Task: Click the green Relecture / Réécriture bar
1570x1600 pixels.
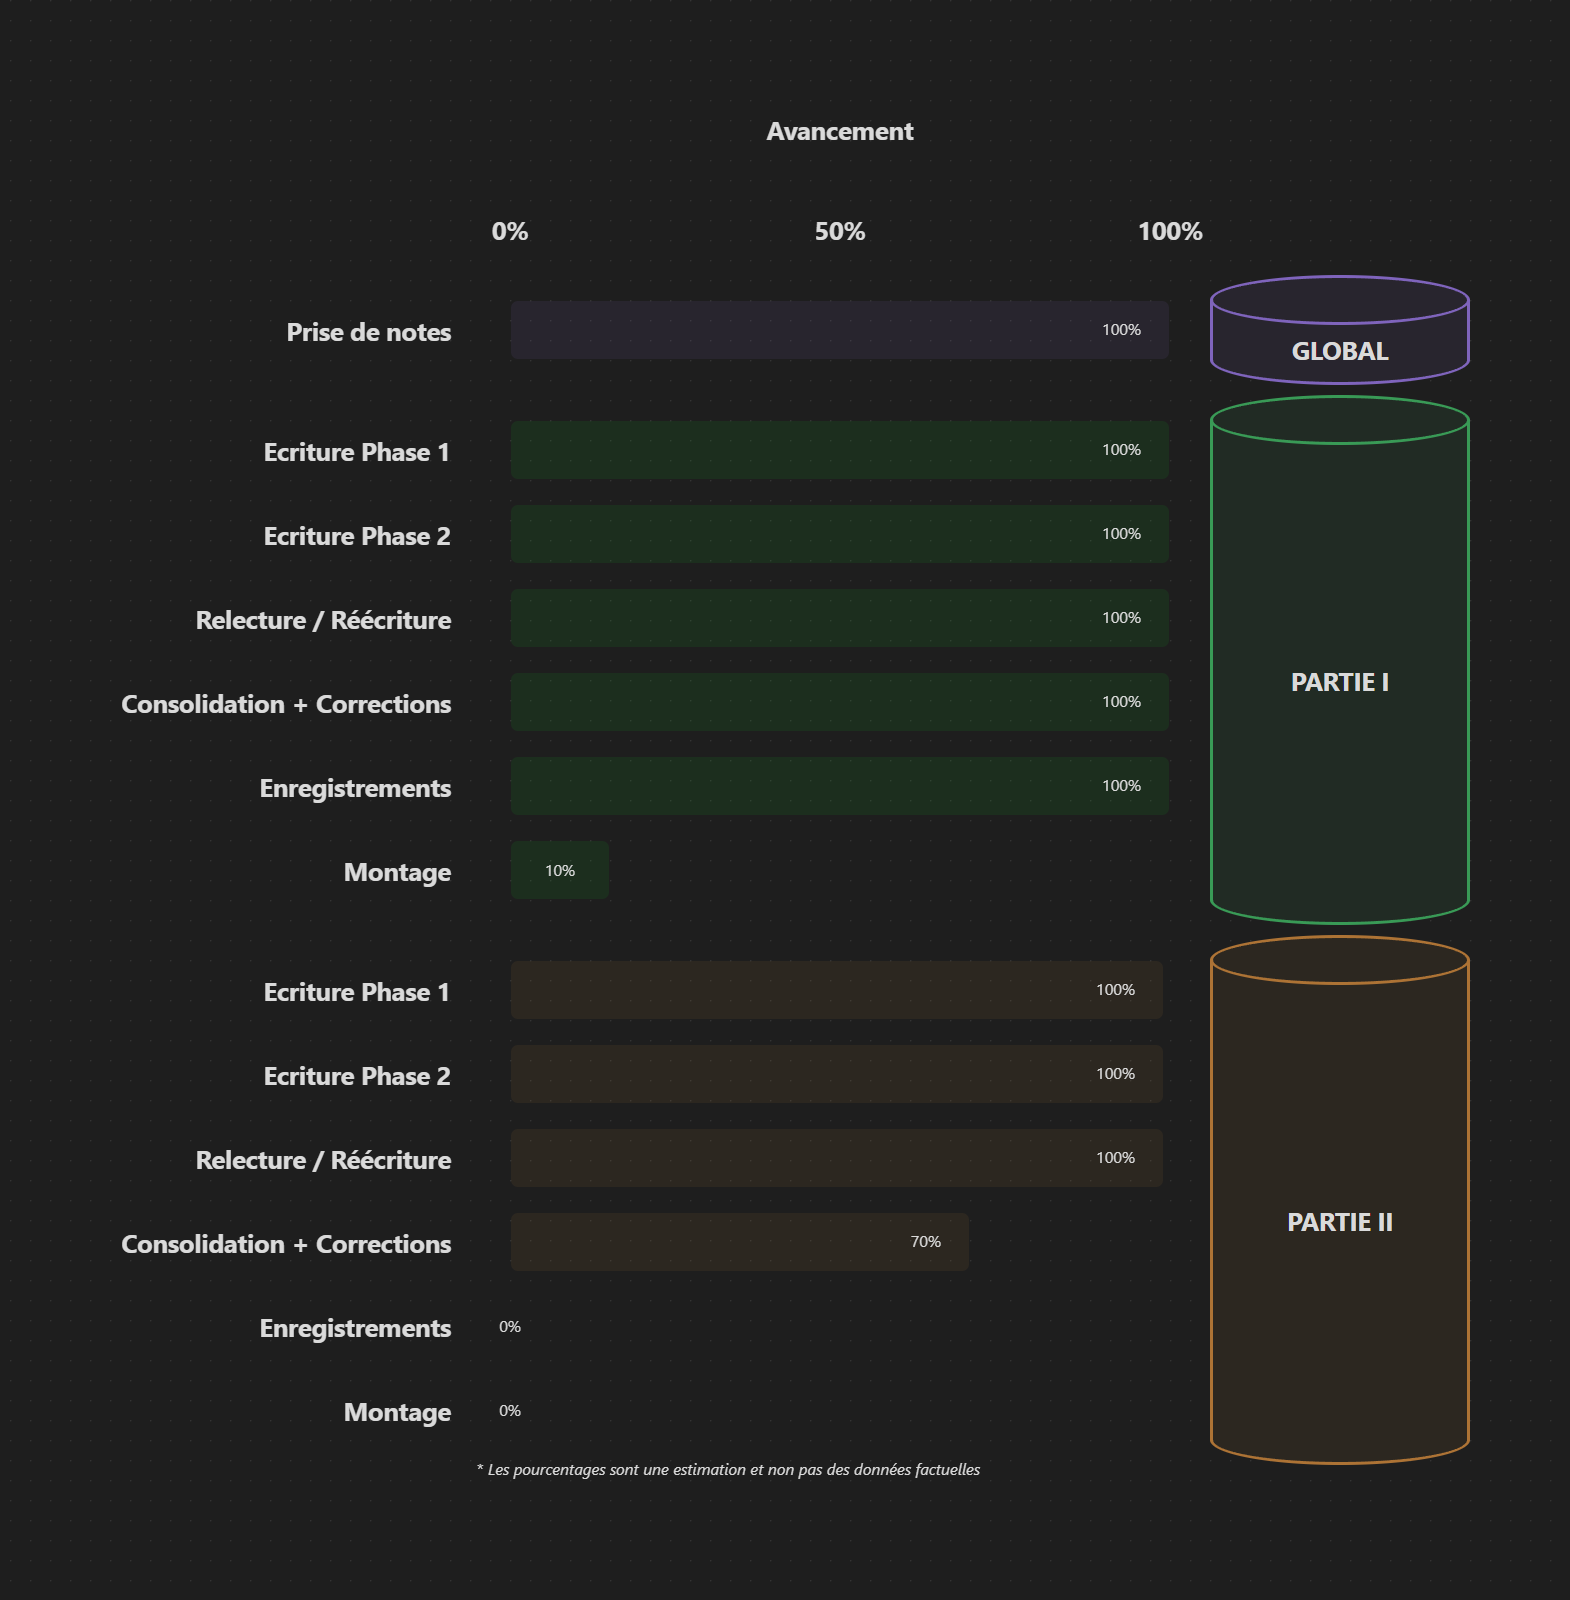Action: [839, 618]
